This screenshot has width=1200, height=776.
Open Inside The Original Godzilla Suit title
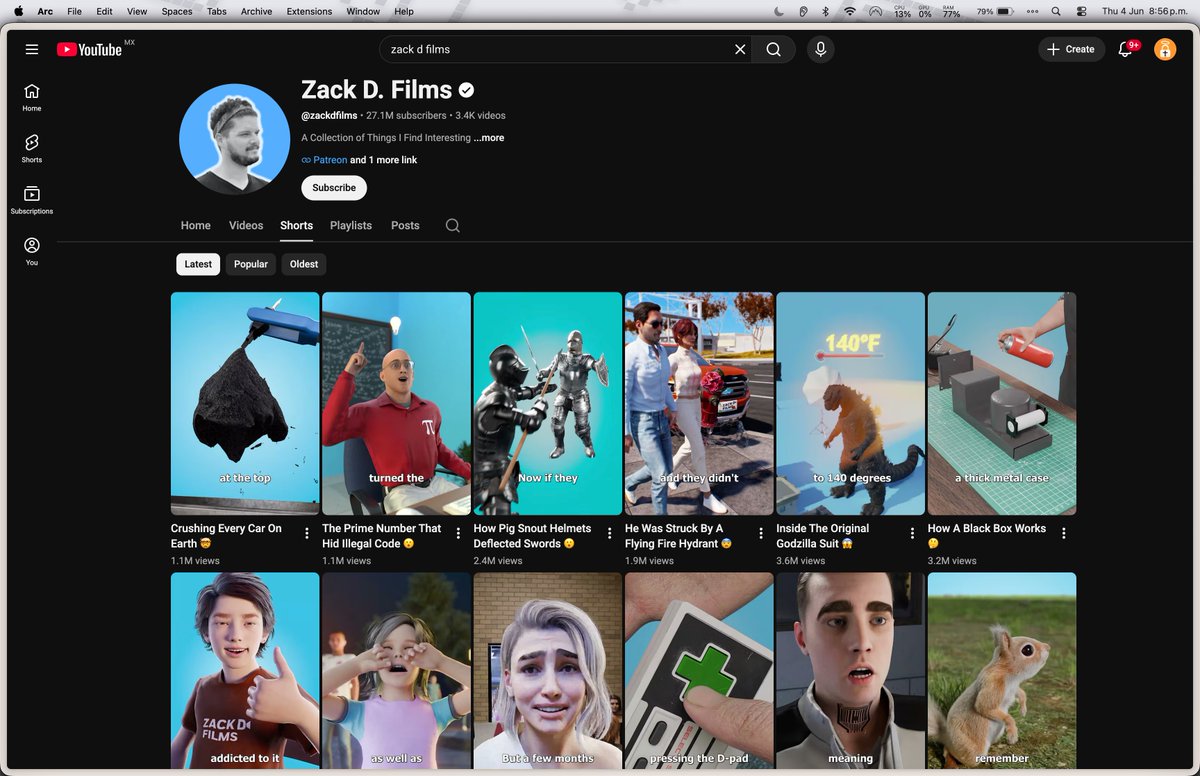coord(823,536)
